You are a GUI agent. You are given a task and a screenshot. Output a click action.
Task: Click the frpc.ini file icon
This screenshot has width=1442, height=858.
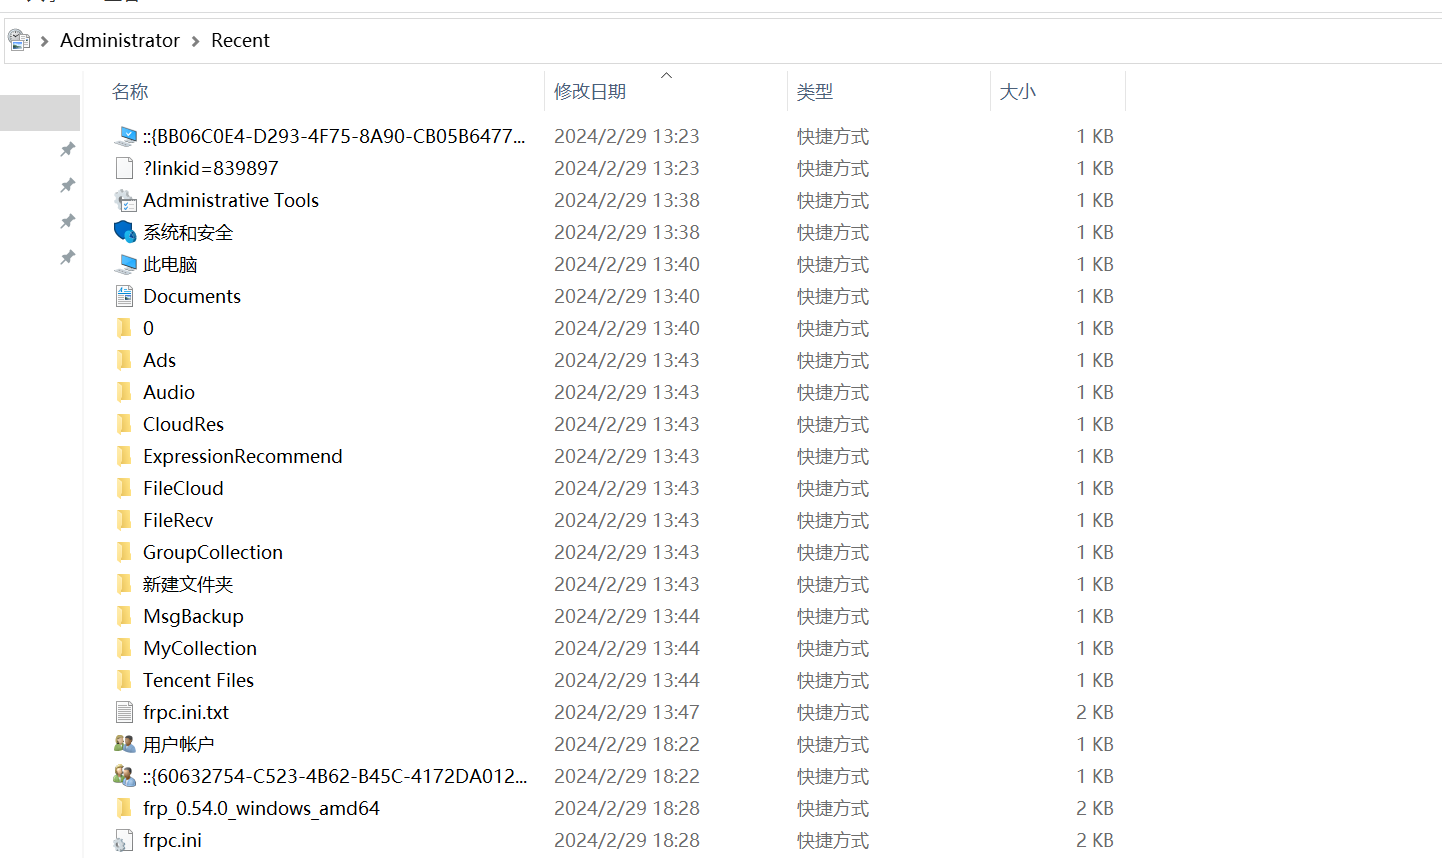pyautogui.click(x=125, y=841)
